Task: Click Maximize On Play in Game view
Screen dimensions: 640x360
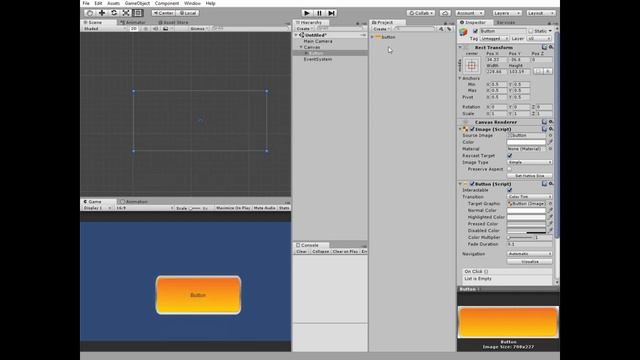Action: pos(233,208)
